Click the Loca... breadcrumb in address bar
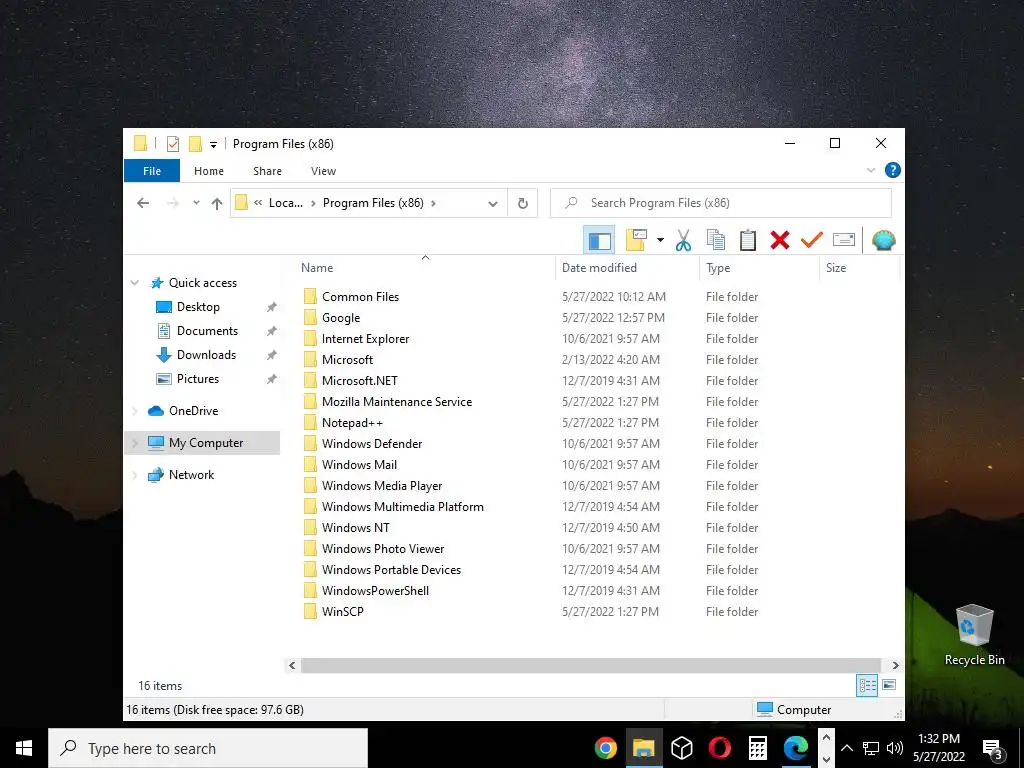Screen dimensions: 1024x768 tap(285, 203)
